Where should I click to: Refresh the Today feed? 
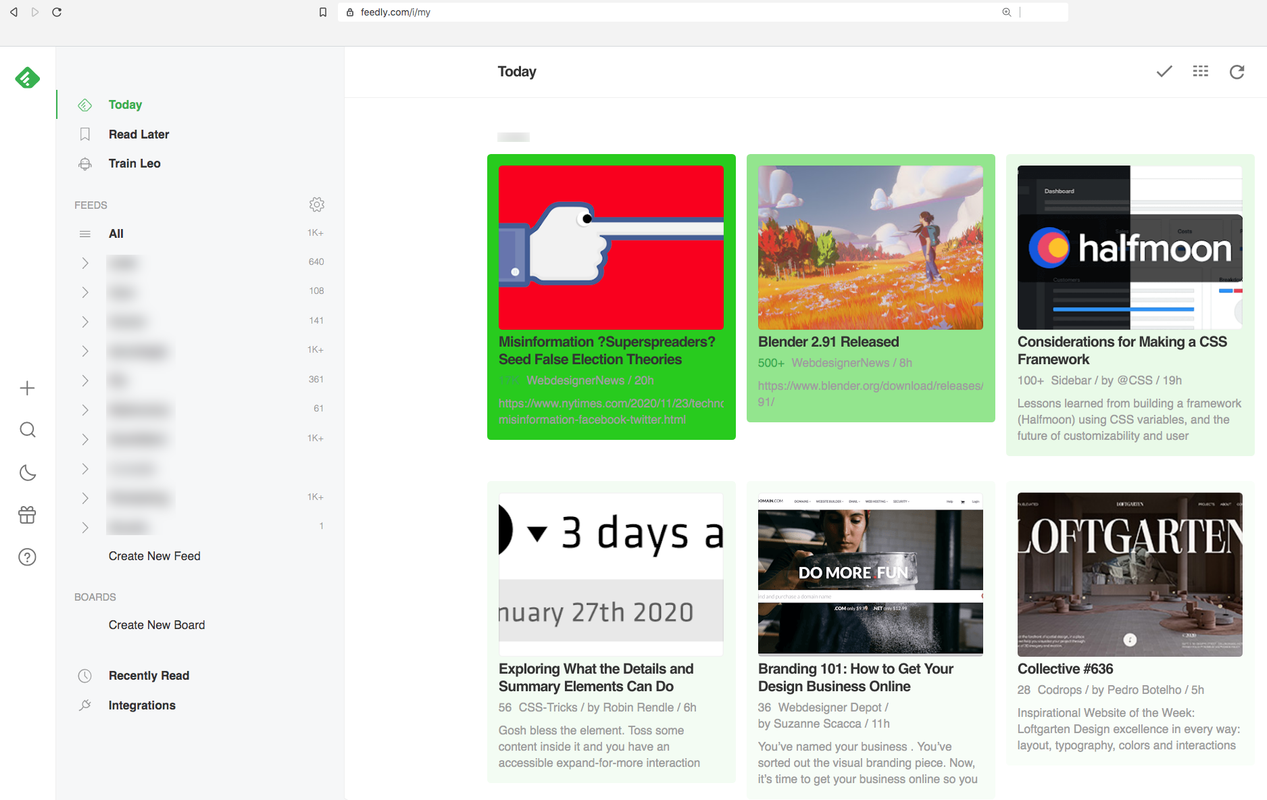pos(1237,72)
